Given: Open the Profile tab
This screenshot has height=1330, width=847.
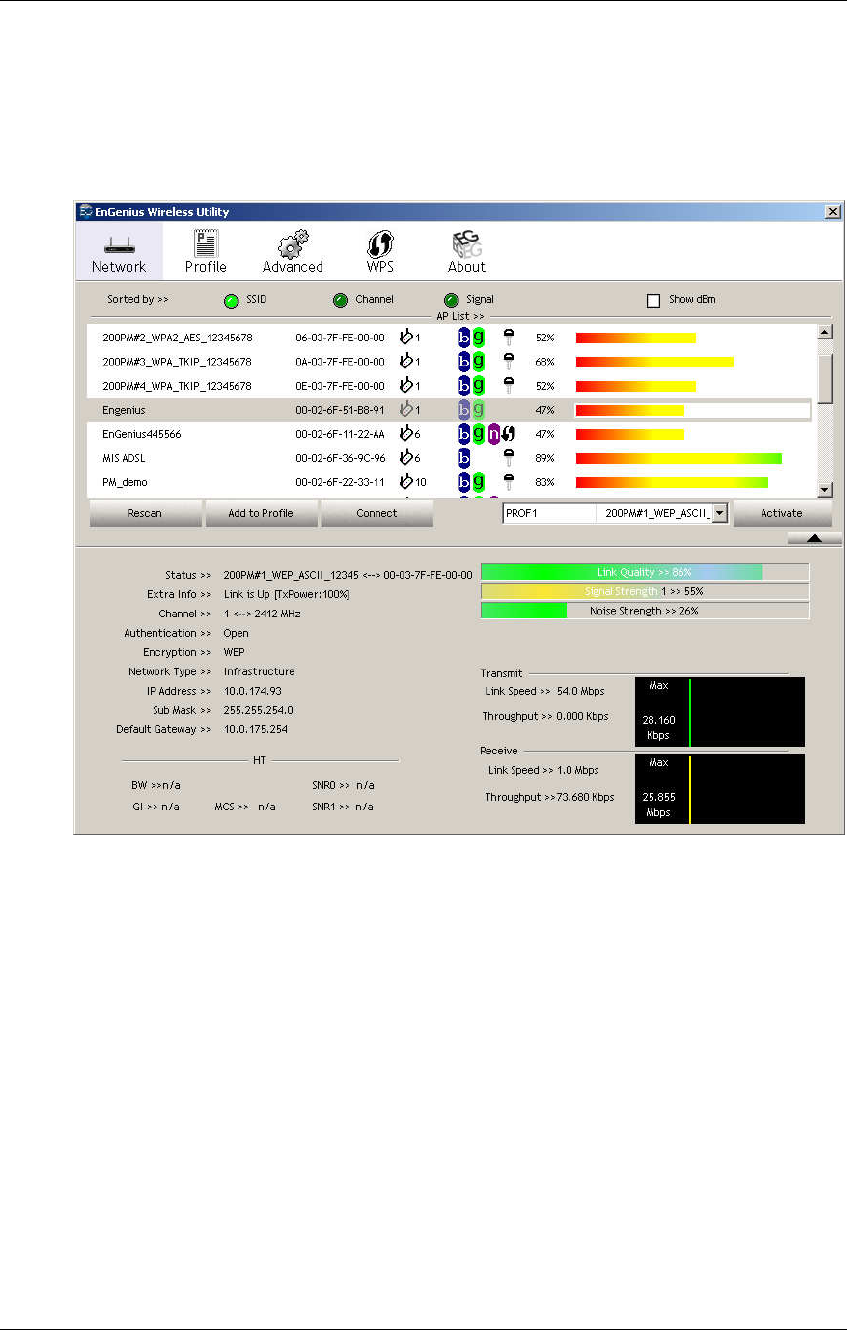Looking at the screenshot, I should [205, 251].
